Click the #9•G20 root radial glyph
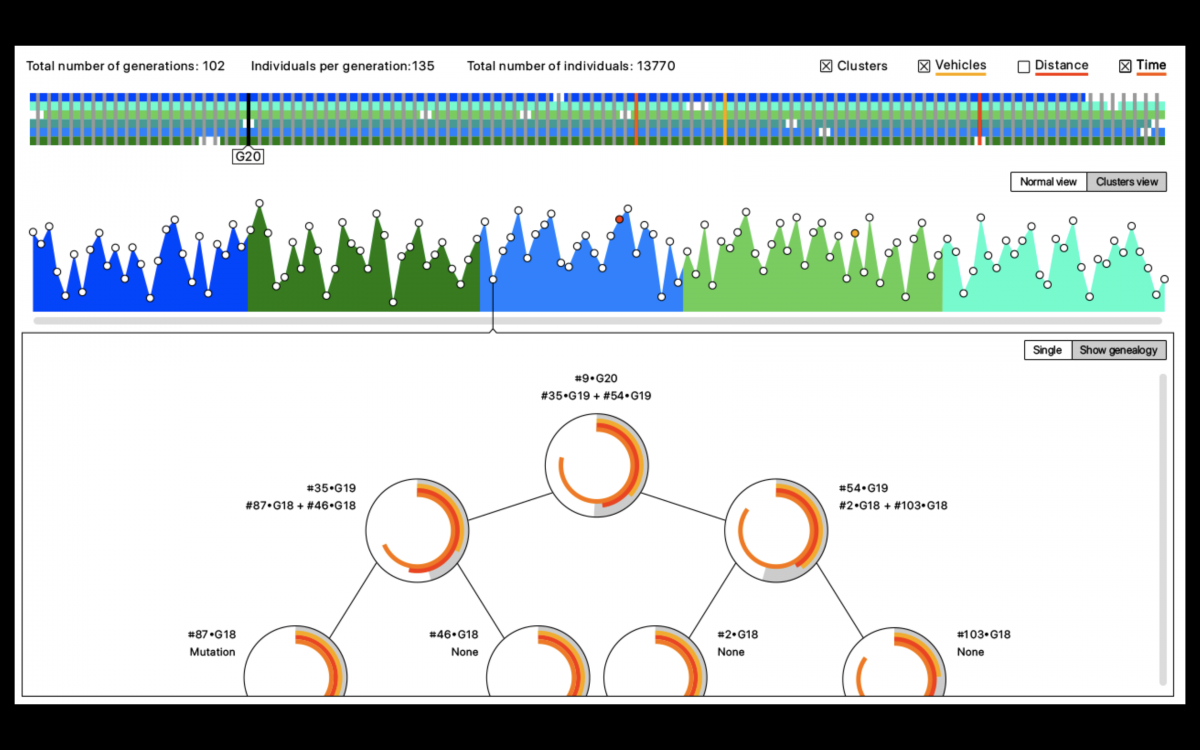Screen dimensions: 1200x750 click(597, 466)
